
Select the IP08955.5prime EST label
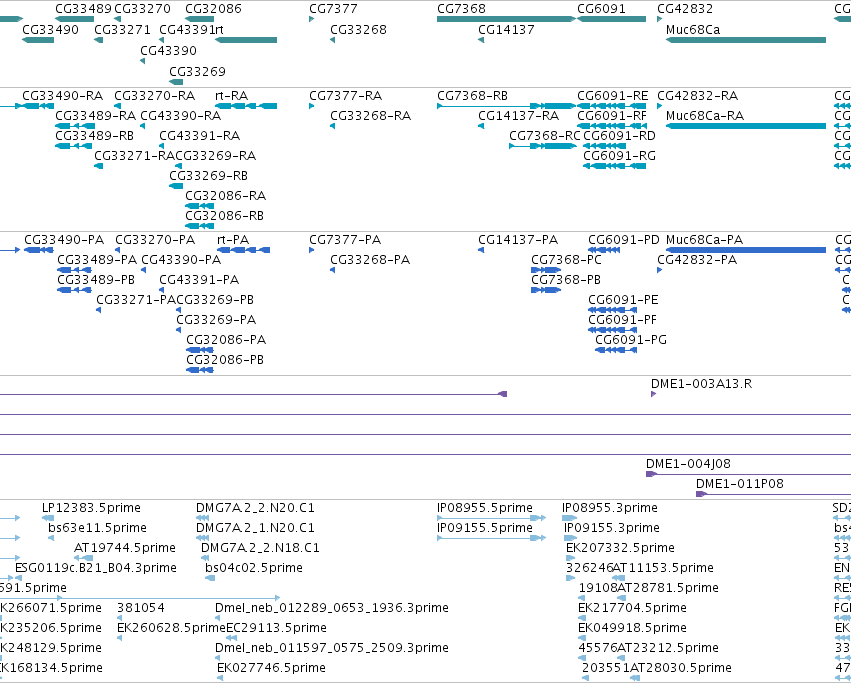coord(485,507)
